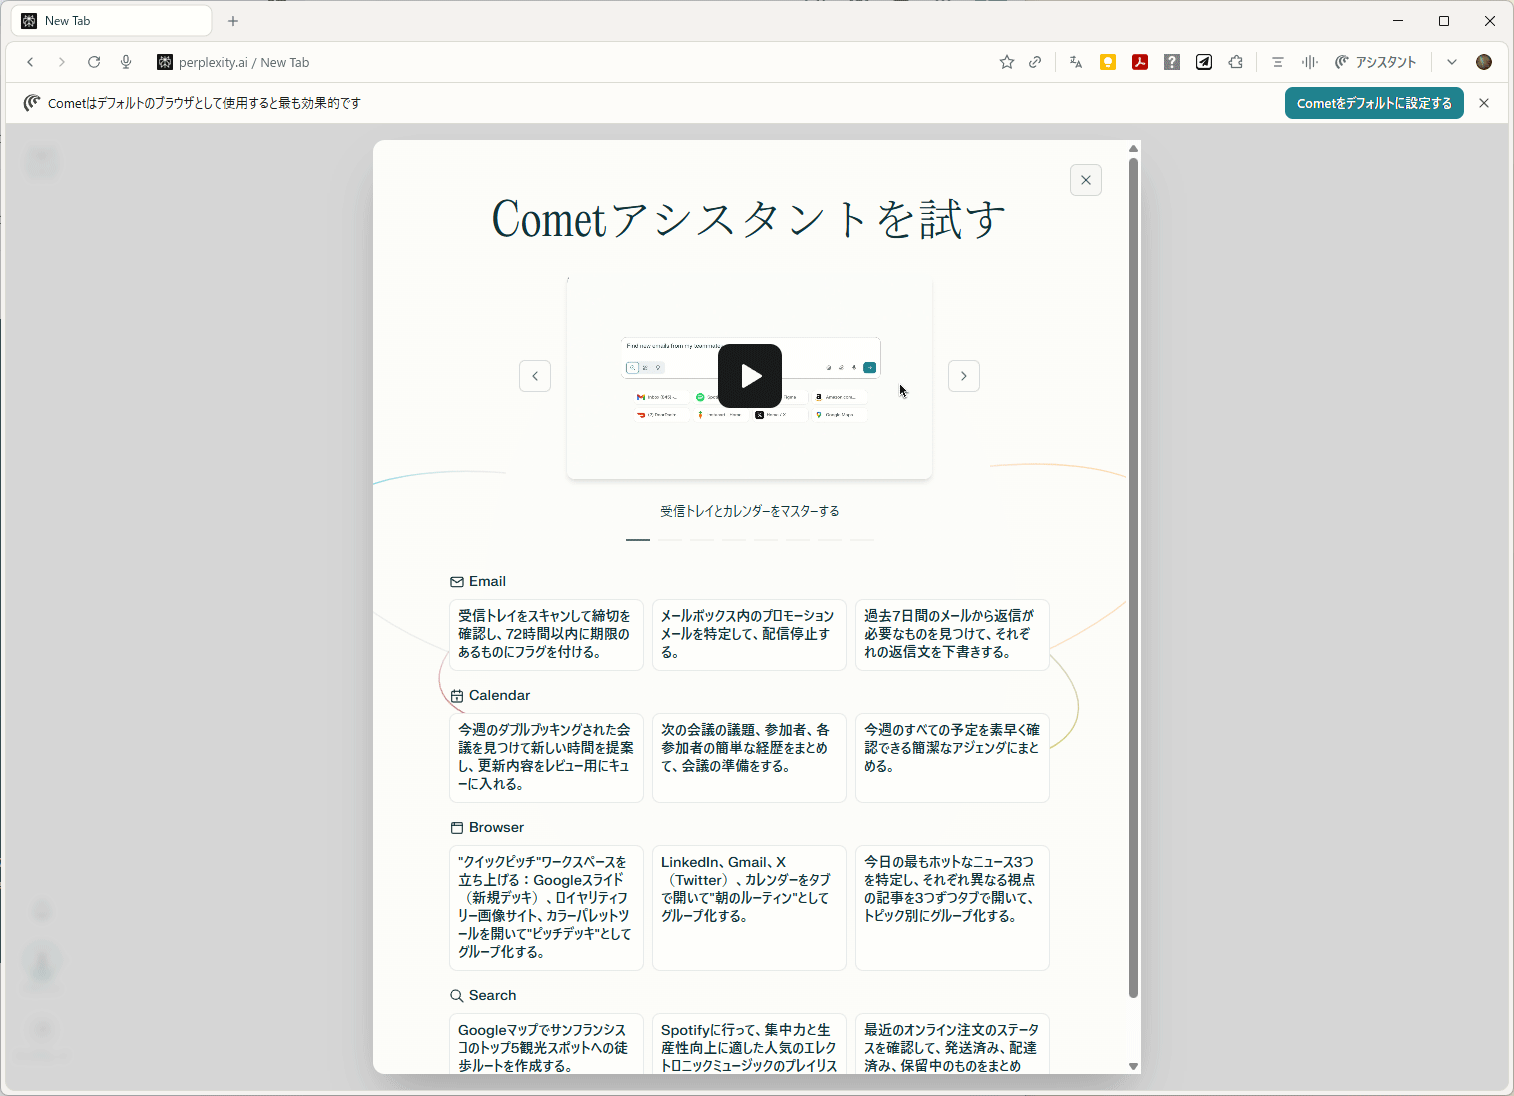Choose the プロモーションメール unsubscribe card
Viewport: 1514px width, 1096px height.
pyautogui.click(x=749, y=634)
